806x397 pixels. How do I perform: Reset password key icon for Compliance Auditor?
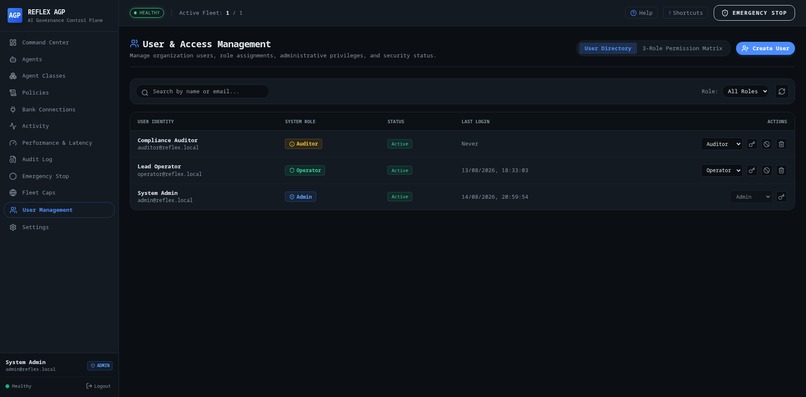[x=752, y=144]
